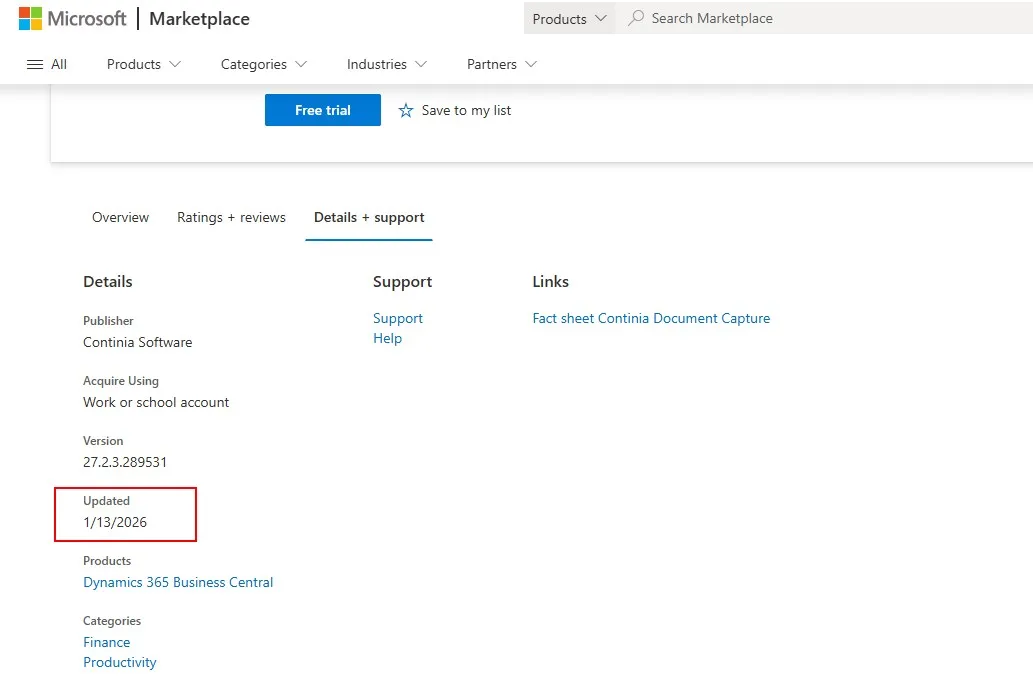Click the Free trial button
The image size is (1033, 693).
(323, 110)
